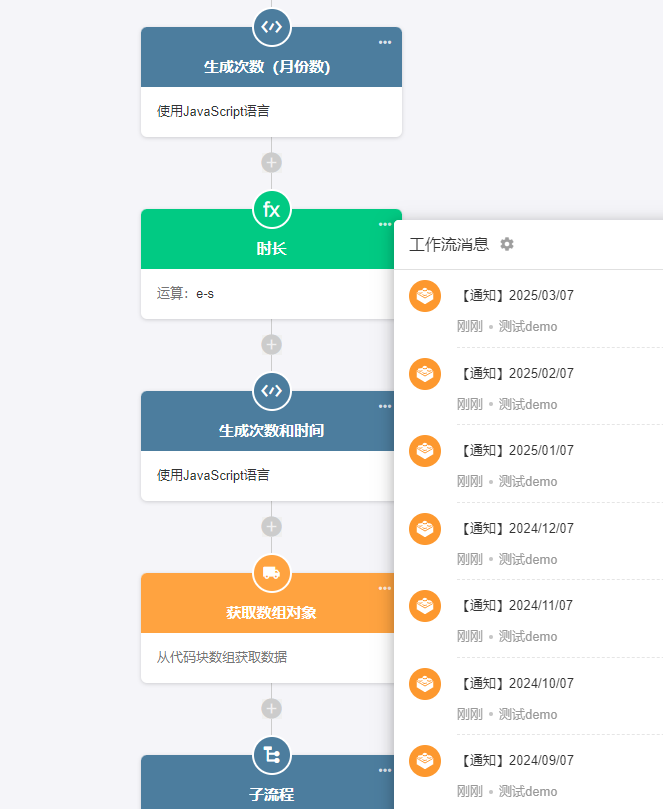The image size is (663, 809).
Task: Select the 获取数组对象 node title
Action: pyautogui.click(x=271, y=613)
